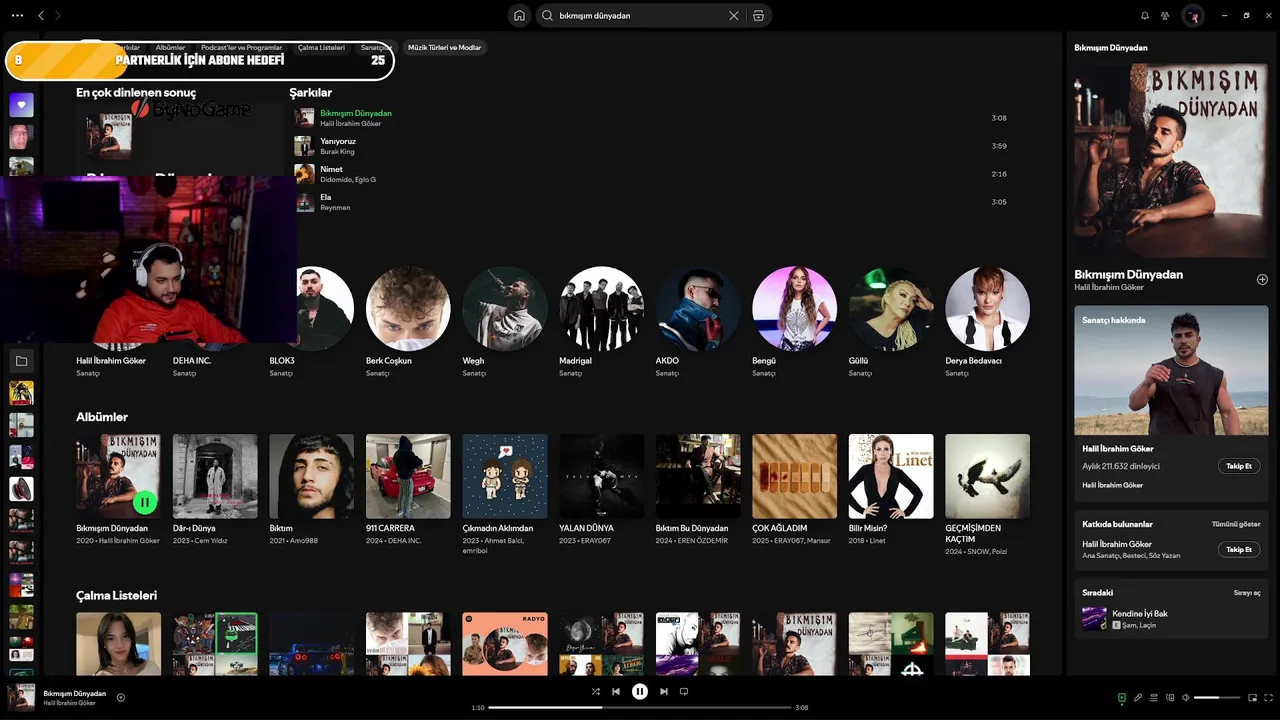
Task: Open the three-dot app menu
Action: [17, 16]
